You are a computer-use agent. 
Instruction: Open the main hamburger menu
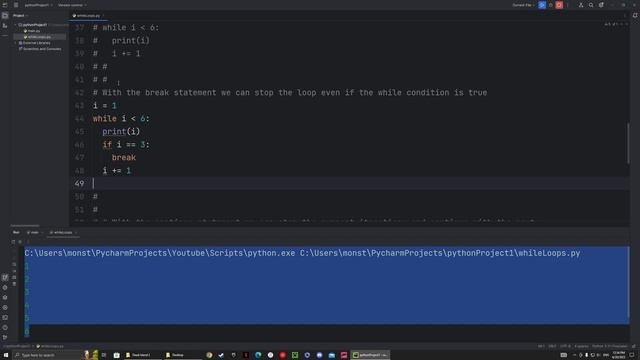click(x=16, y=5)
